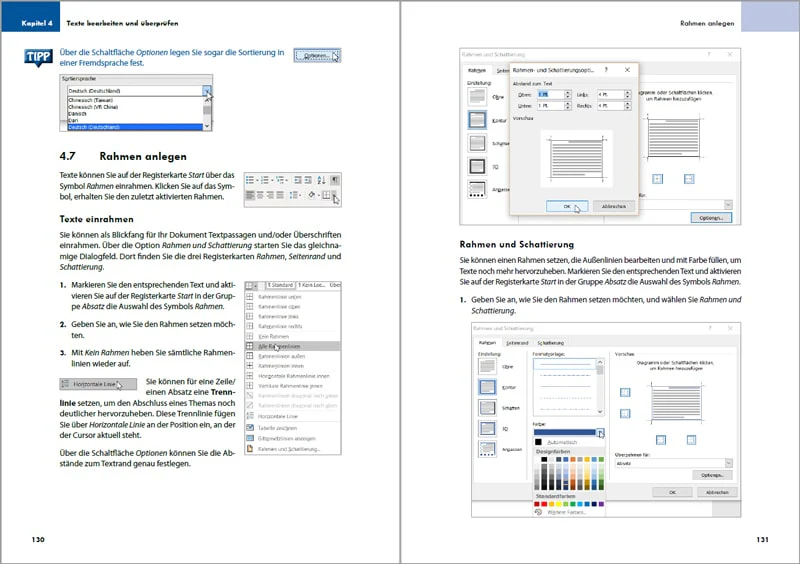Click the Unten spacing stepper arrows
800x564 pixels.
(567, 106)
